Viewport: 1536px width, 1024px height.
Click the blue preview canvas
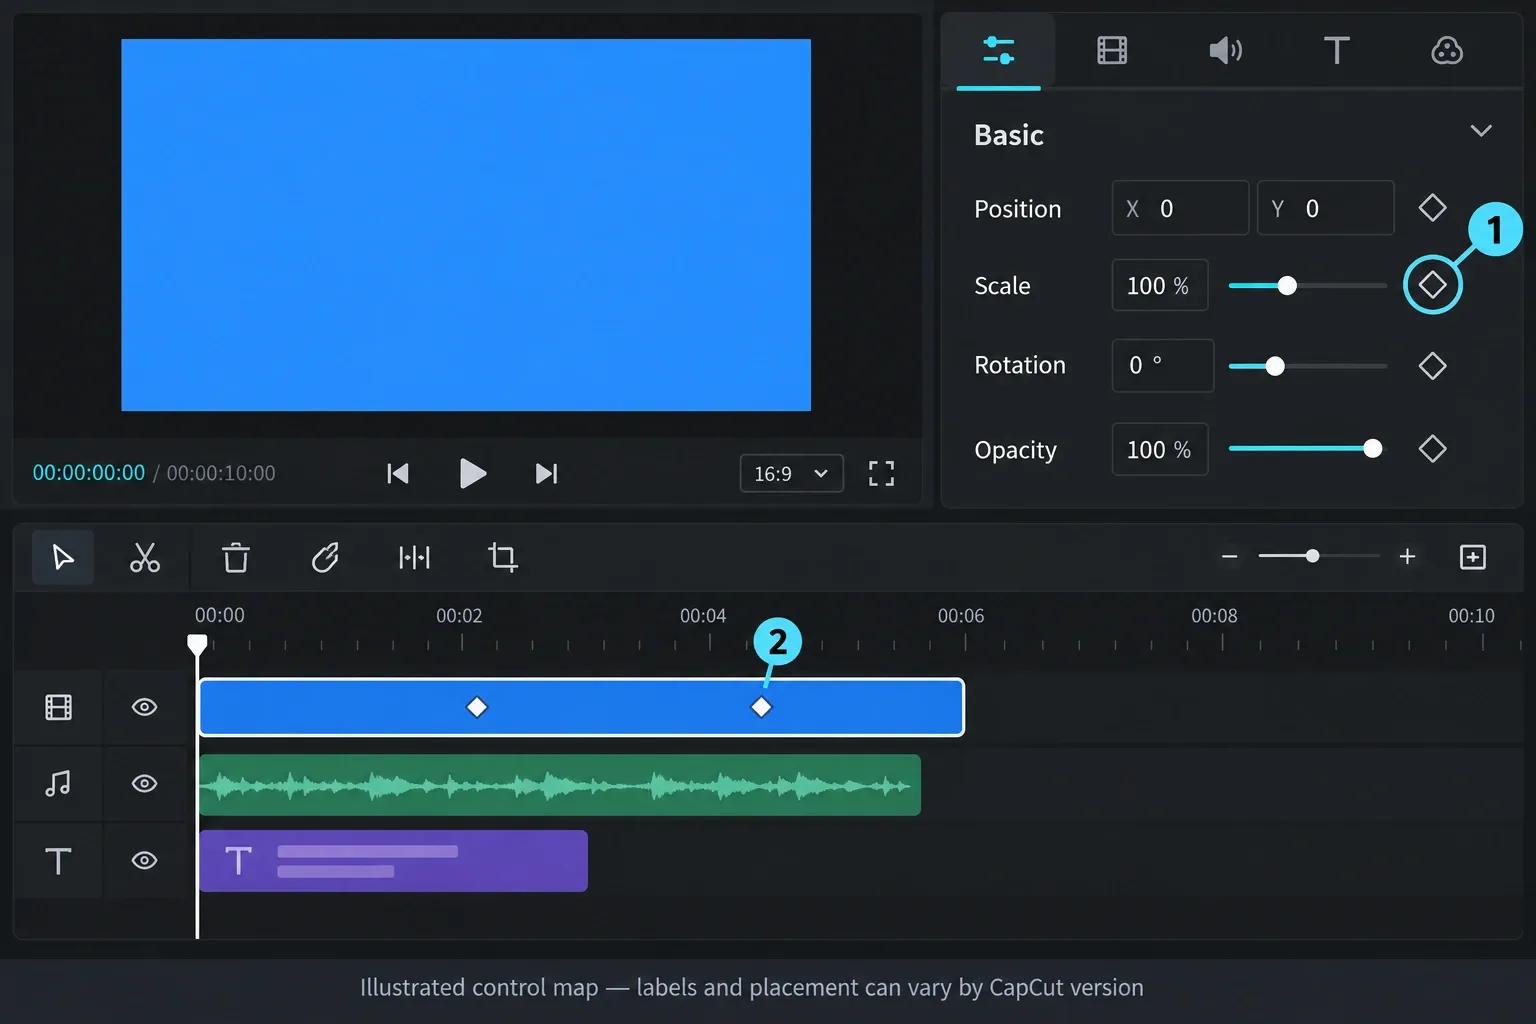[466, 225]
